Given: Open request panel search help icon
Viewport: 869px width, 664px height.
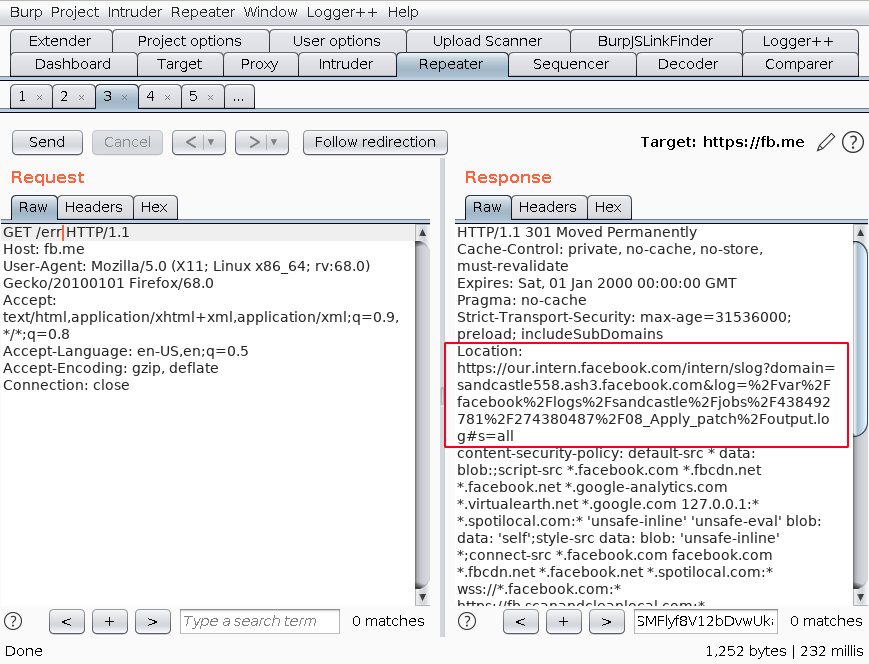Looking at the screenshot, I should pos(13,621).
